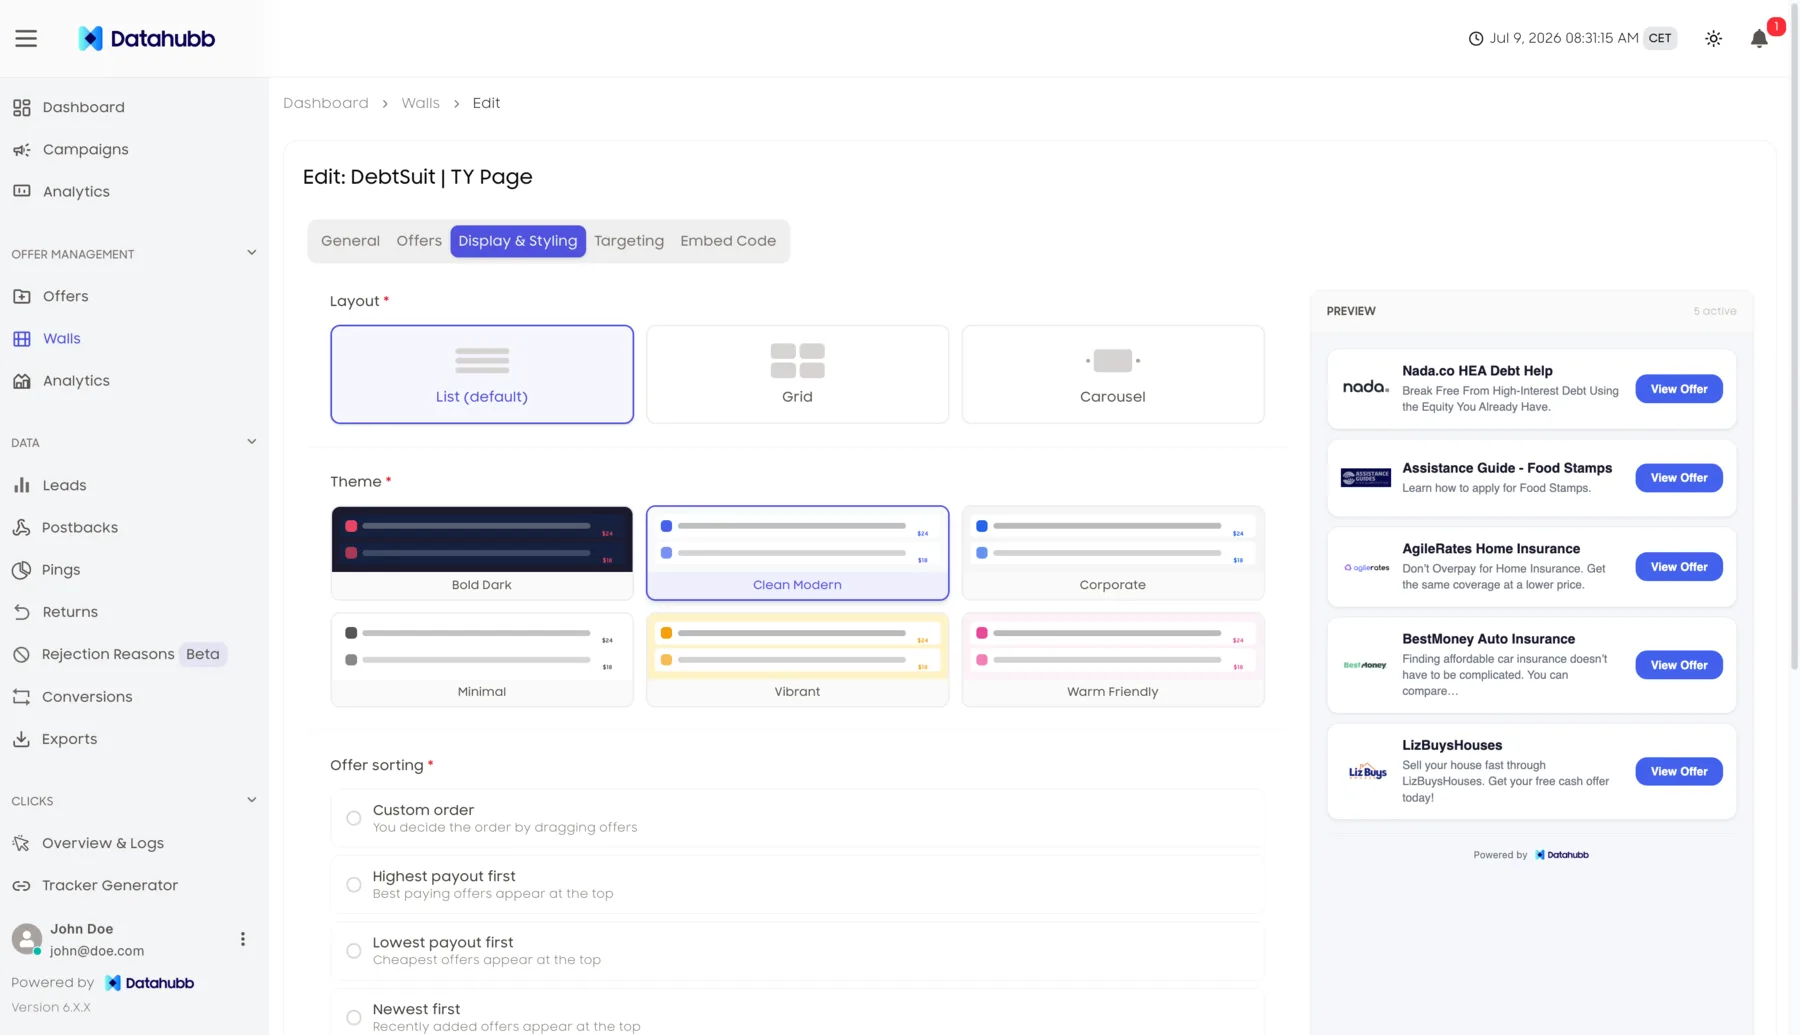Click John Doe avatar icon
Image resolution: width=1800 pixels, height=1035 pixels.
coord(27,939)
